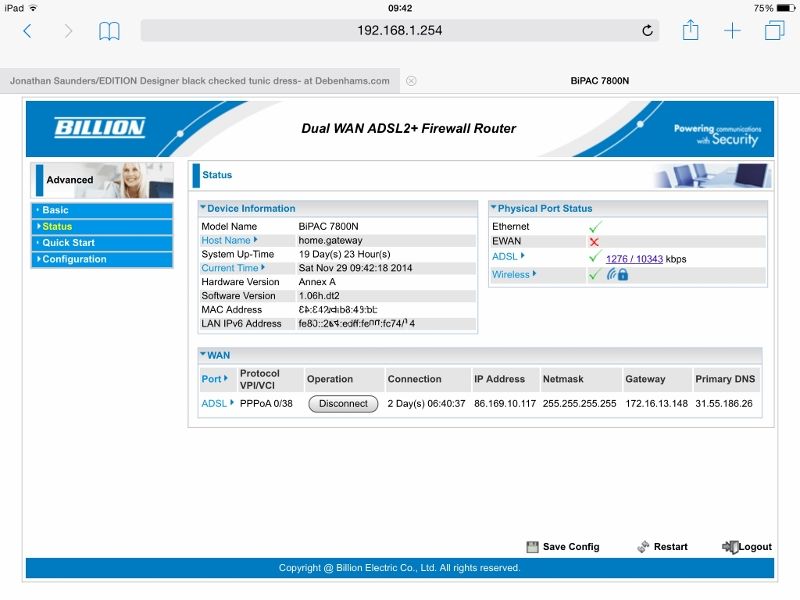Add new tab with plus icon
This screenshot has height=600, width=800.
tap(732, 31)
